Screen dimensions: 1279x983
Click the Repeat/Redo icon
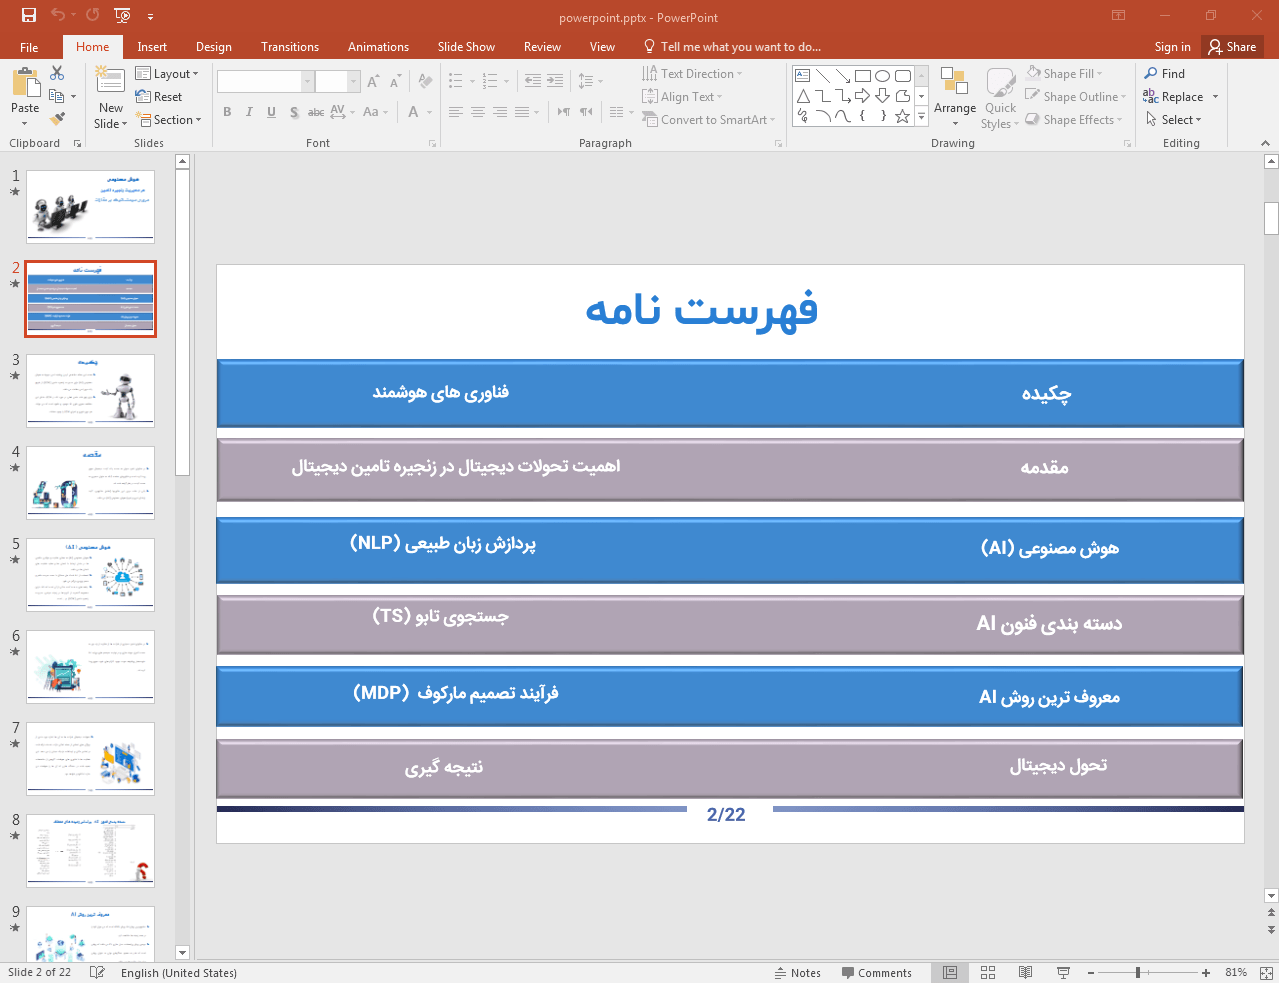coord(93,15)
